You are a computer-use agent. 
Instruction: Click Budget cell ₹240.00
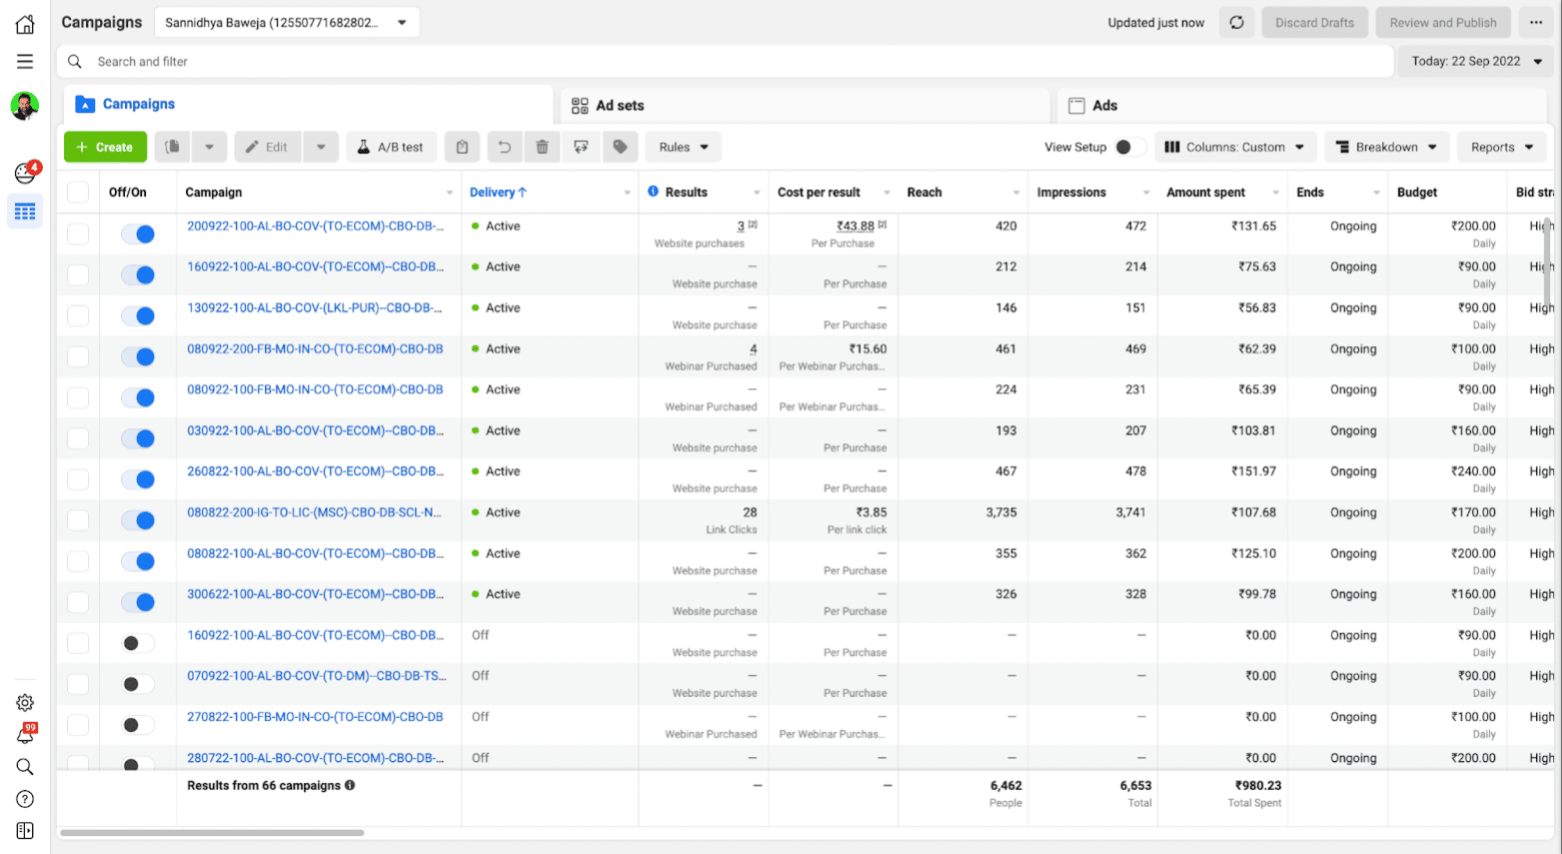(x=1473, y=471)
